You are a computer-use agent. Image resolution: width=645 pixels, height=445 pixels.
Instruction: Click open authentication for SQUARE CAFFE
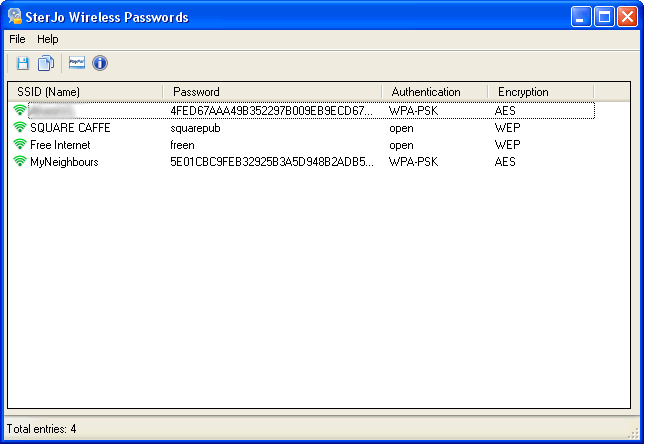[x=401, y=128]
